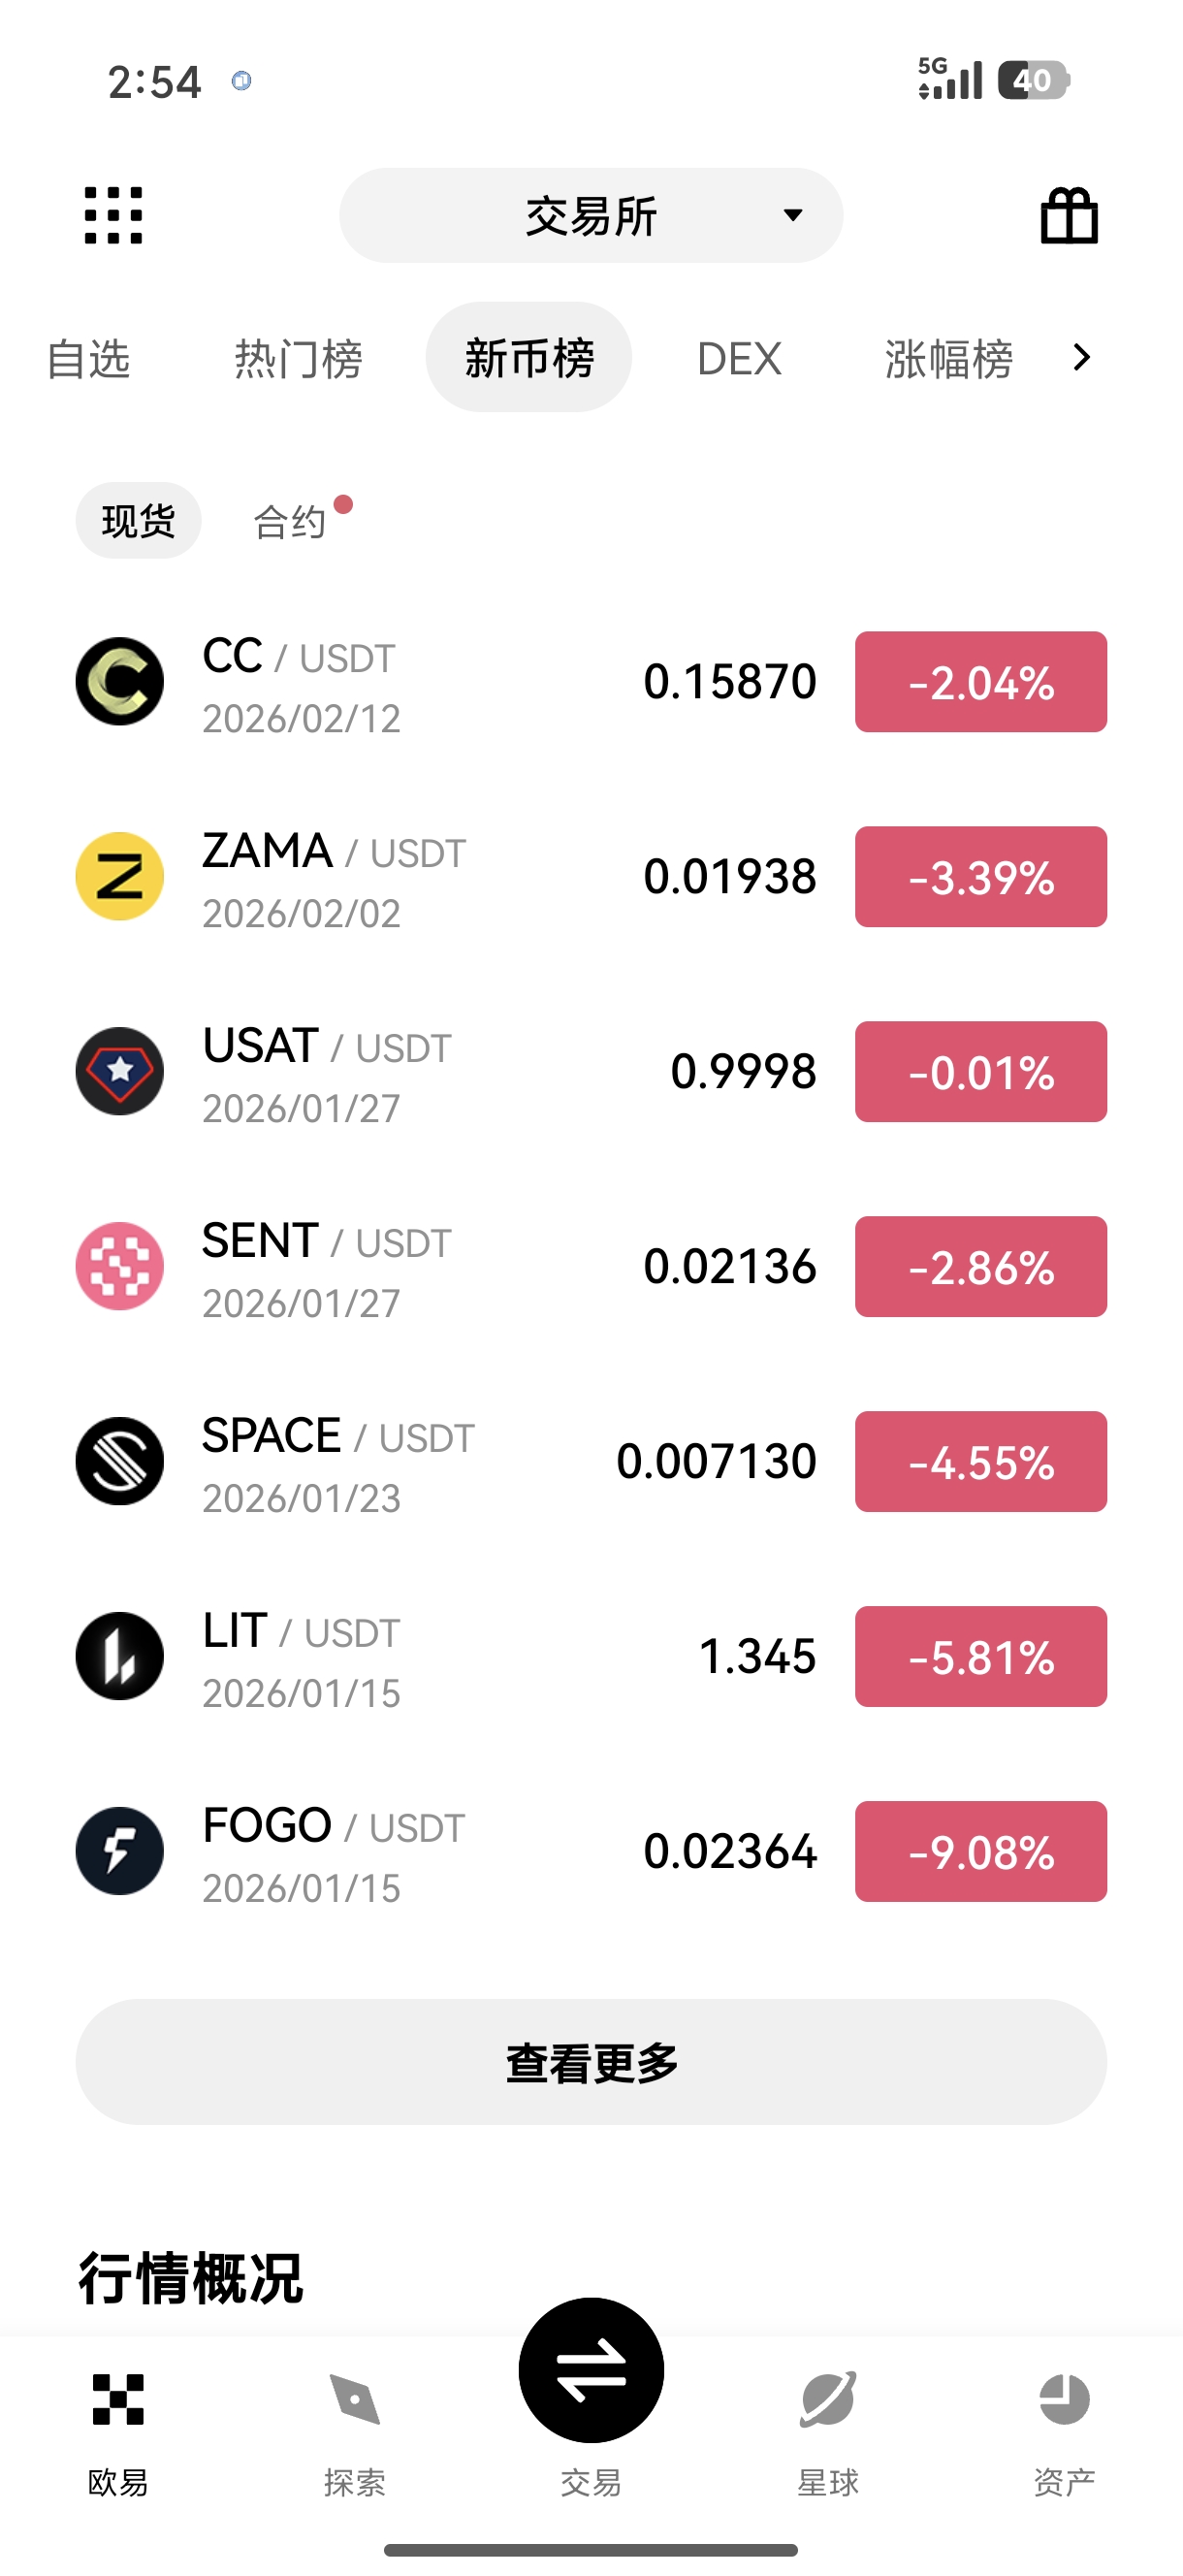Screen dimensions: 1183x2576
Task: Open the DEX tab
Action: pos(739,358)
